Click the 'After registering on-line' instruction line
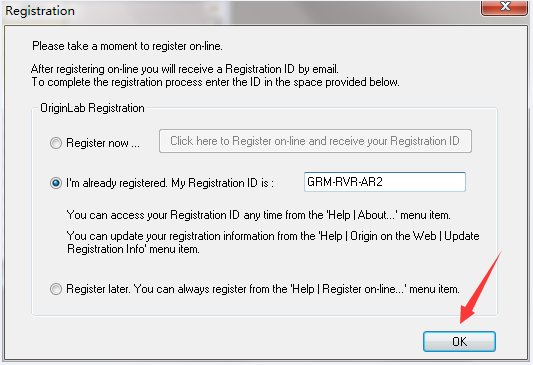The width and height of the screenshot is (533, 365). pos(185,69)
